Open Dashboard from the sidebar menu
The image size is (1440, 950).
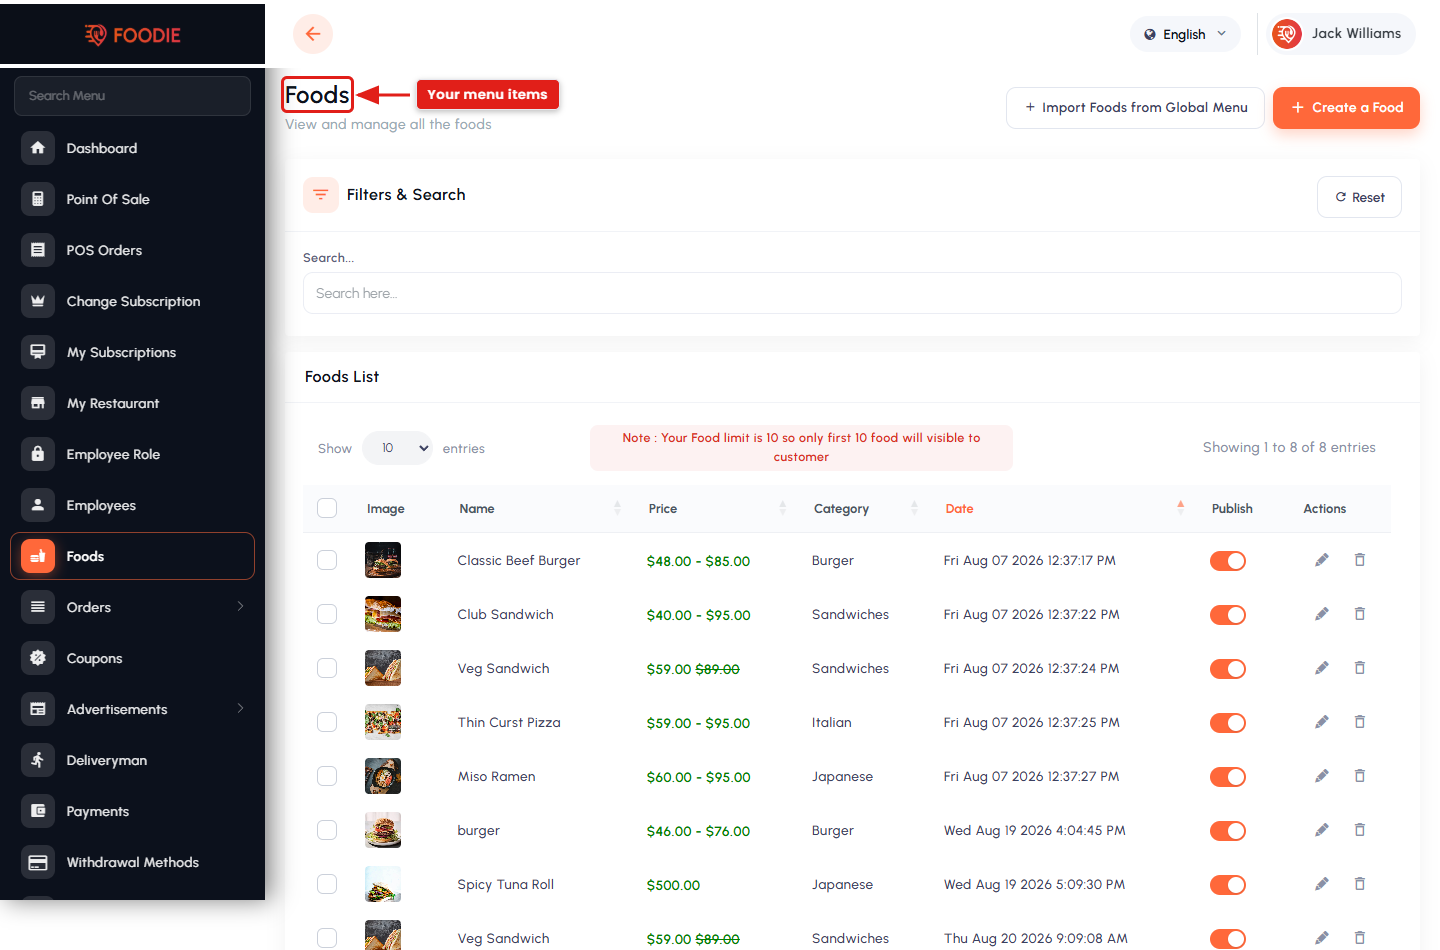click(x=132, y=148)
